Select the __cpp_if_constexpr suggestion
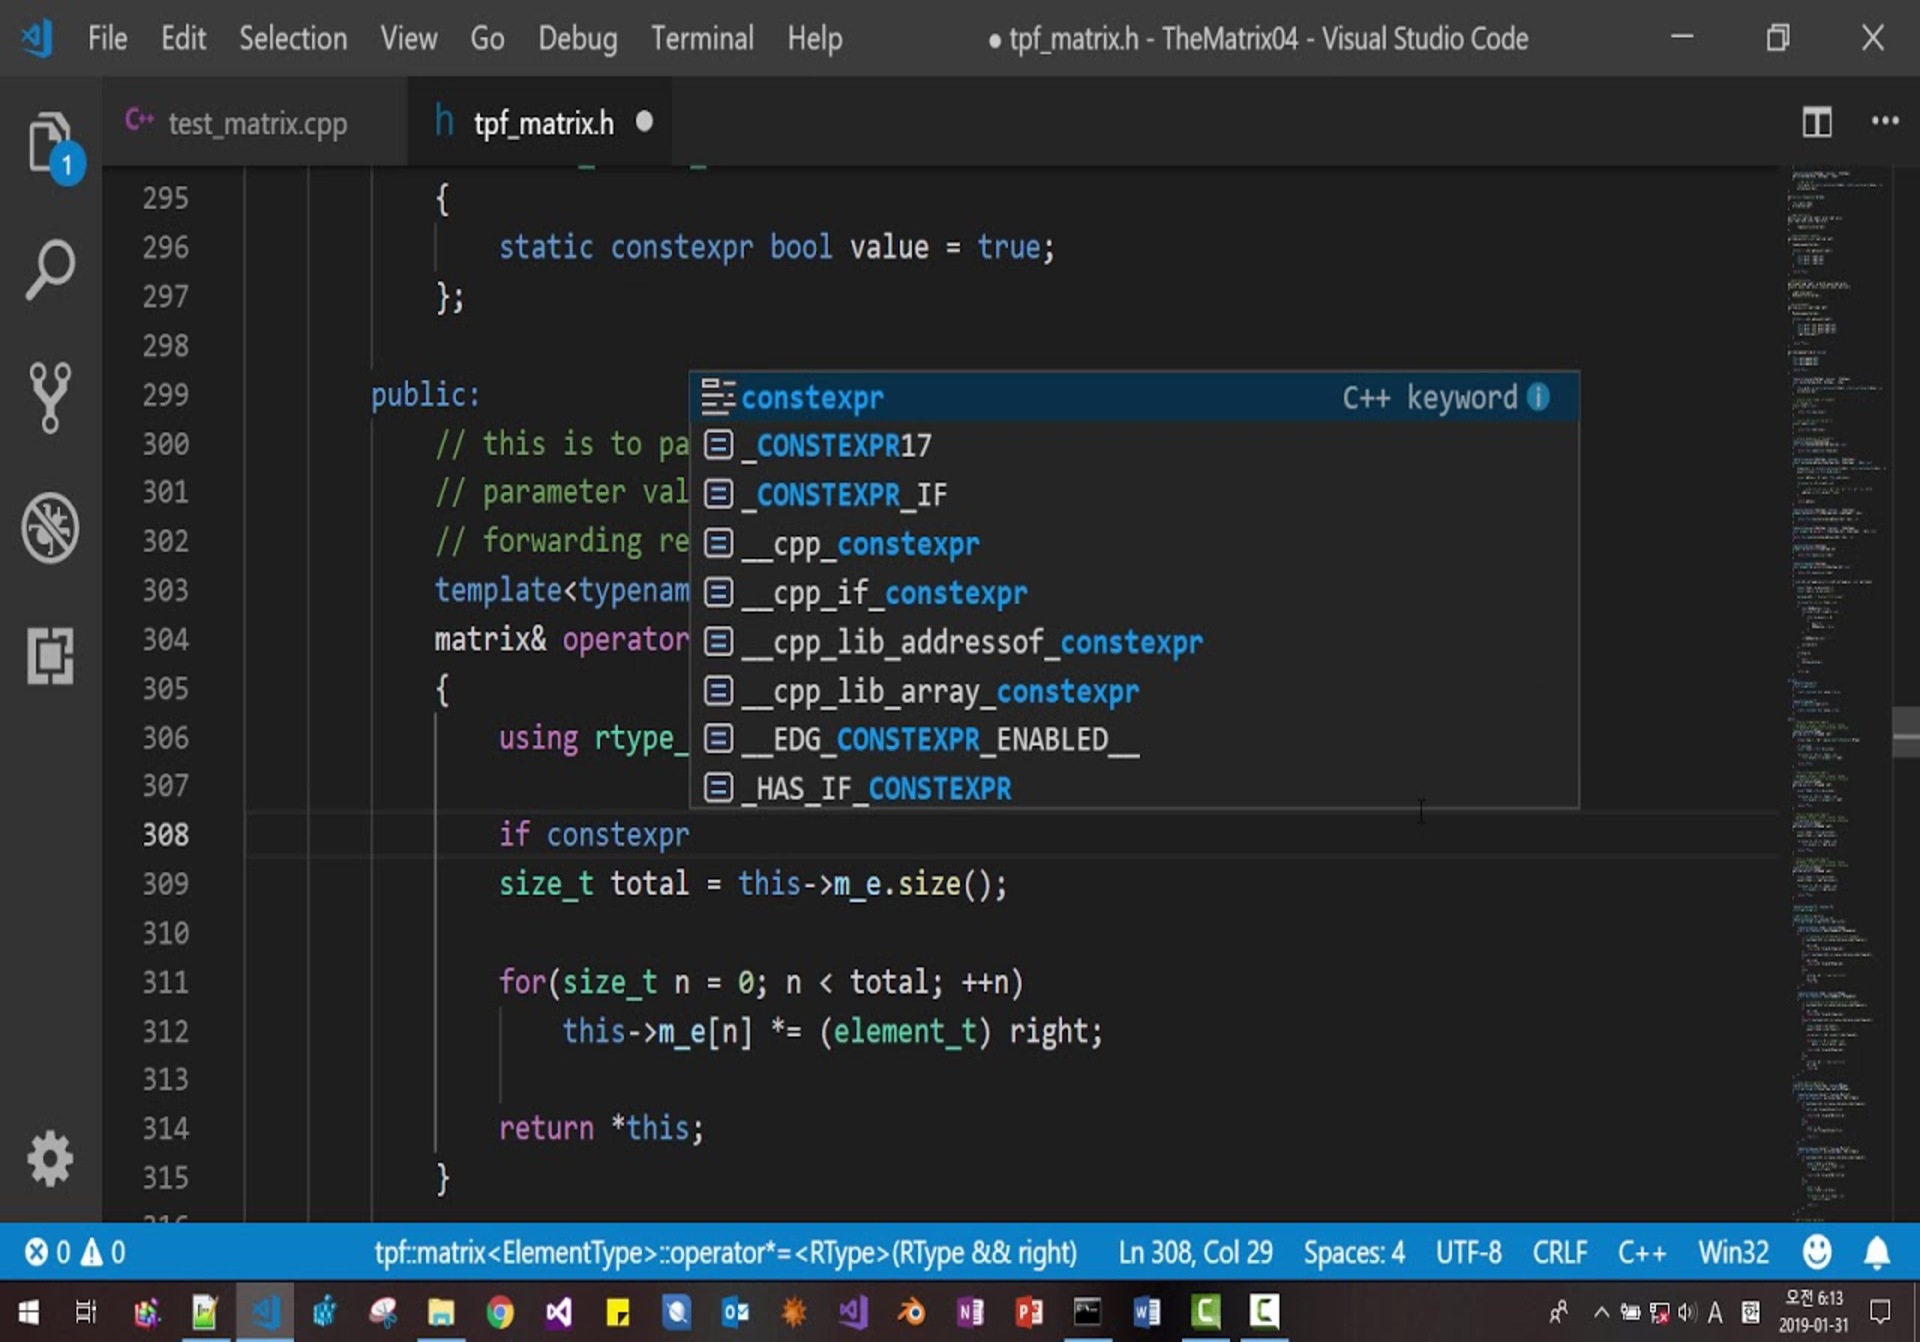Screen dimensions: 1920x1342 [x=1134, y=592]
